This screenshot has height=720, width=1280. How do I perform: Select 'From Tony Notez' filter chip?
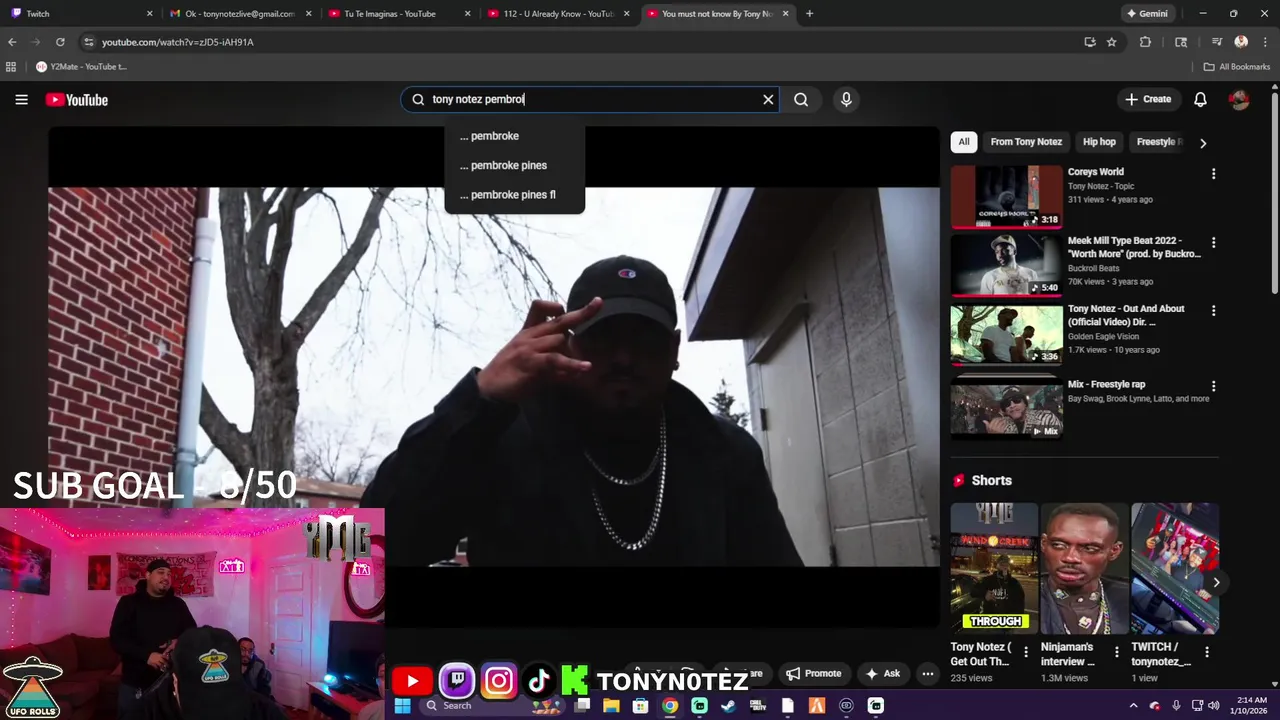coord(1026,142)
